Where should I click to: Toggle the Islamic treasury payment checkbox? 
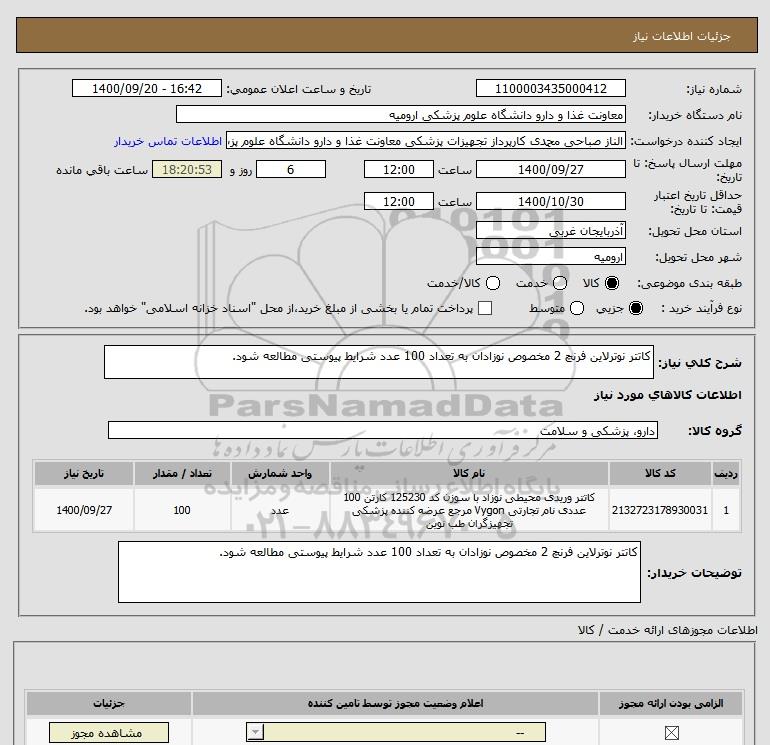click(x=486, y=308)
